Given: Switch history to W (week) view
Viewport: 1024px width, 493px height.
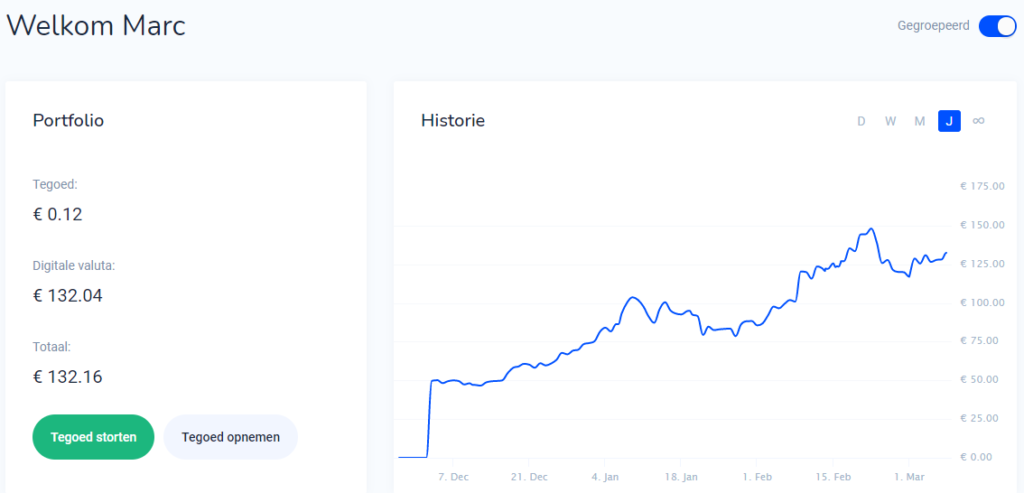Looking at the screenshot, I should [x=890, y=121].
